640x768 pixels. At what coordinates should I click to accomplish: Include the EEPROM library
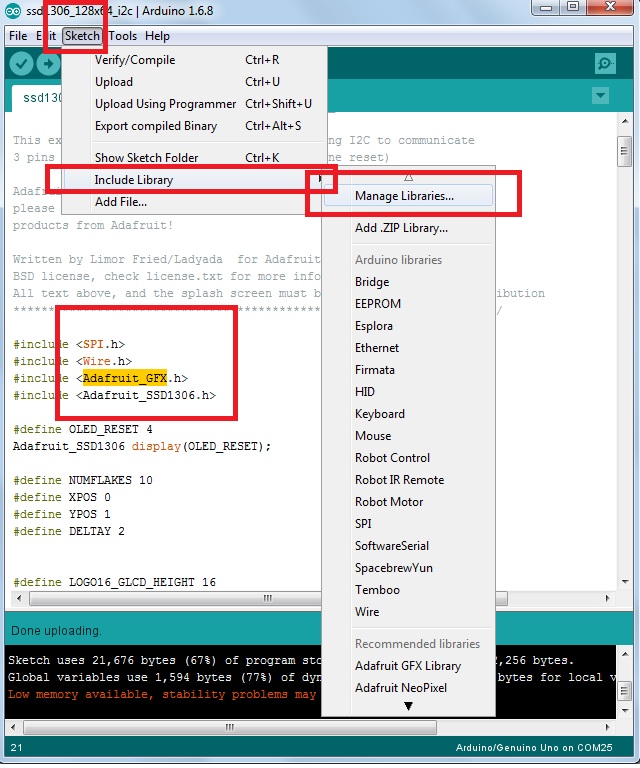pyautogui.click(x=408, y=304)
